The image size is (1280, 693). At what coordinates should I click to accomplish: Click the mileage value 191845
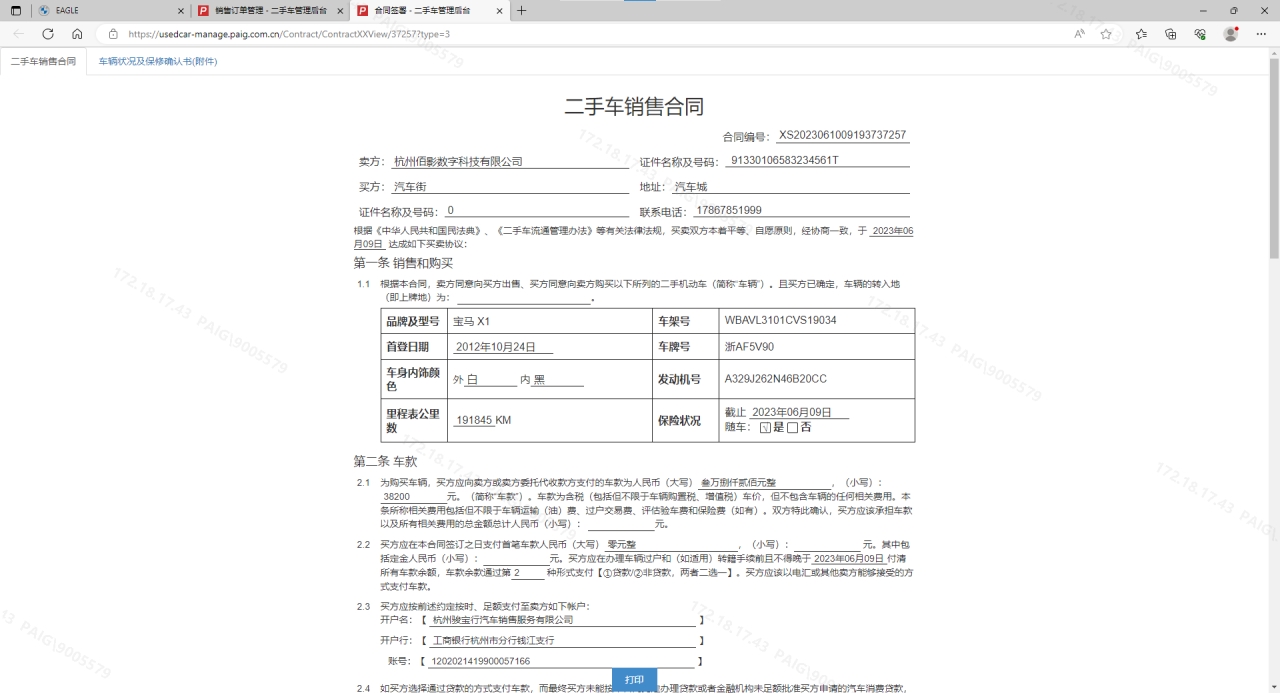pos(474,420)
